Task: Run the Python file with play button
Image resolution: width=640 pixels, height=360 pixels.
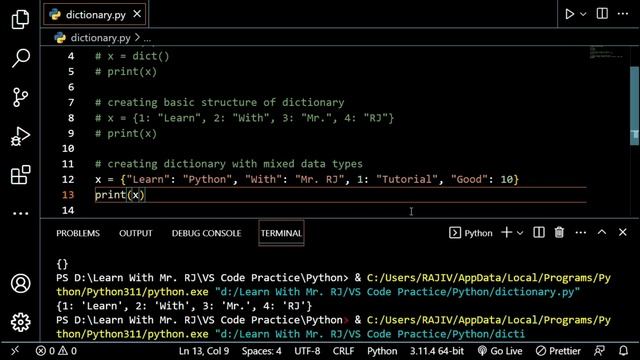Action: tap(569, 14)
